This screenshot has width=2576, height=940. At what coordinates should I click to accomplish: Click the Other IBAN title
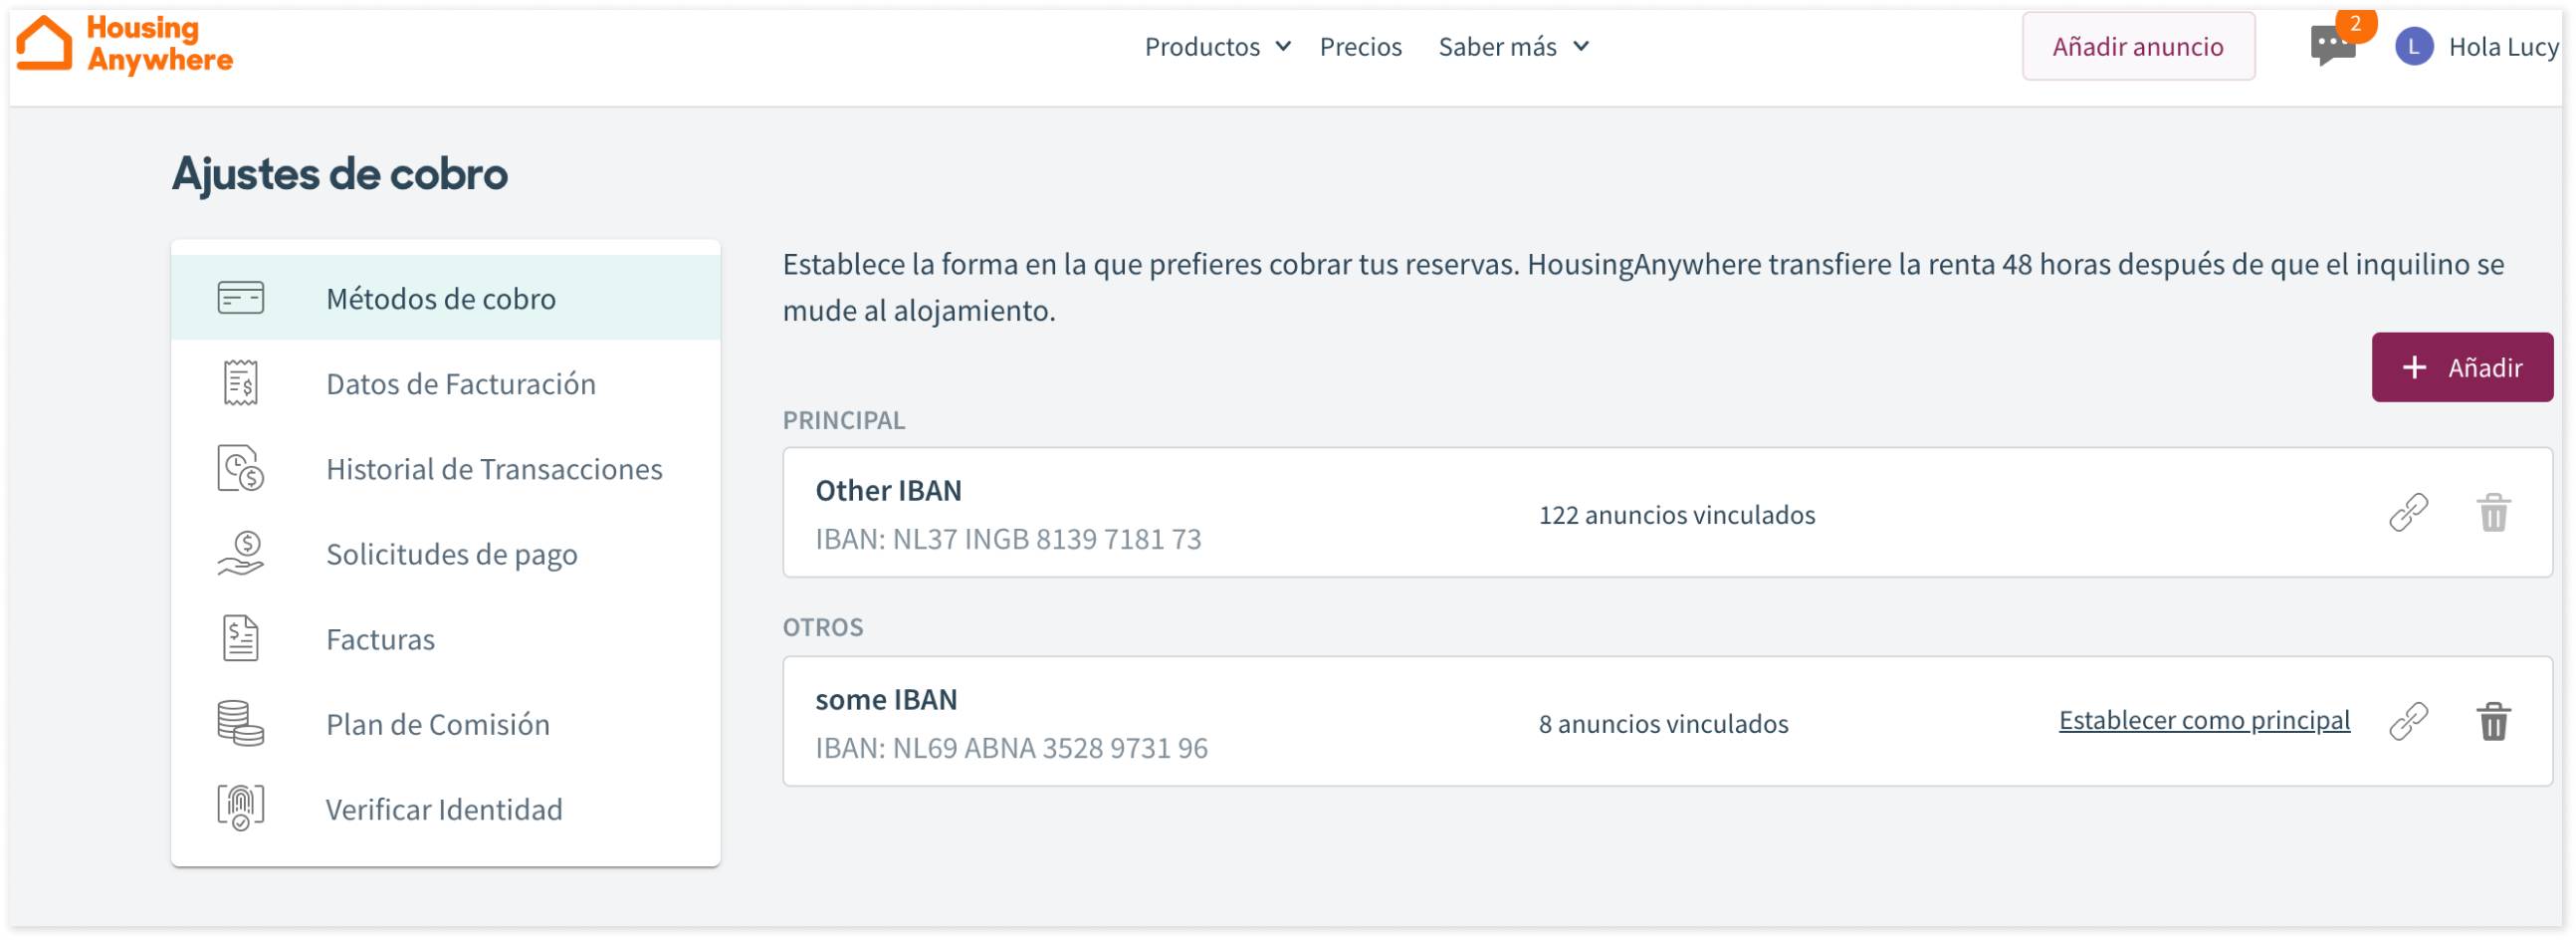click(x=888, y=490)
